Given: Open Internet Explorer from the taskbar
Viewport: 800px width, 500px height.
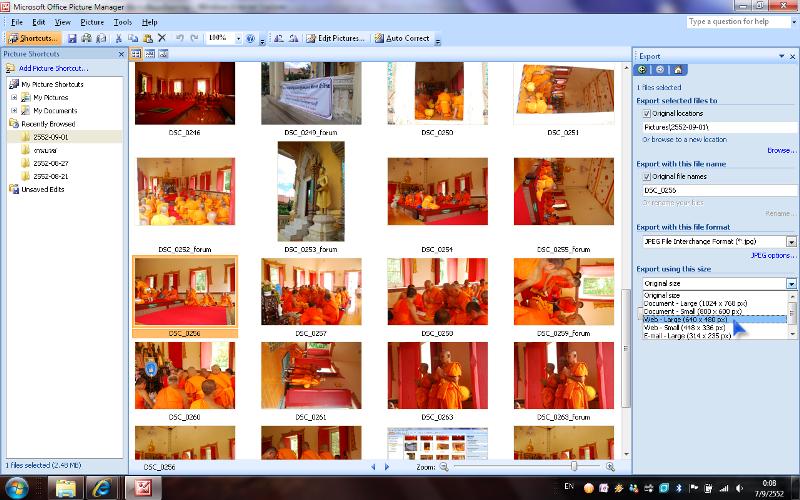Looking at the screenshot, I should [101, 487].
